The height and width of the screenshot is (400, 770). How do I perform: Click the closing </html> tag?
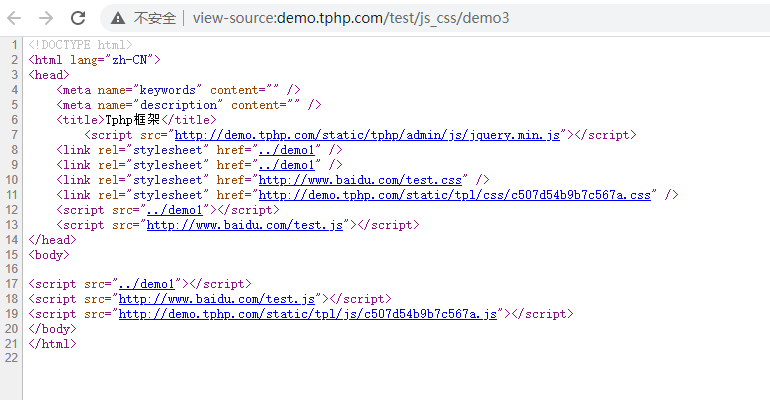tap(52, 344)
